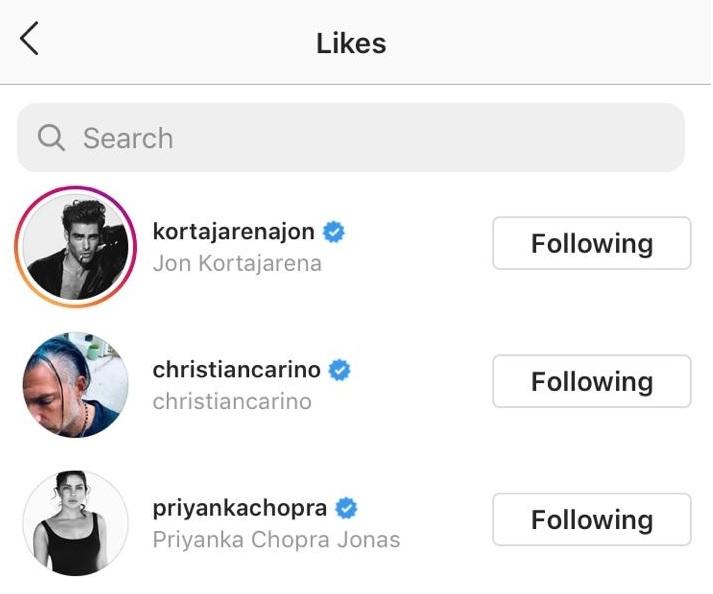The width and height of the screenshot is (713, 594).
Task: Click the magnifying glass search icon
Action: pyautogui.click(x=51, y=138)
